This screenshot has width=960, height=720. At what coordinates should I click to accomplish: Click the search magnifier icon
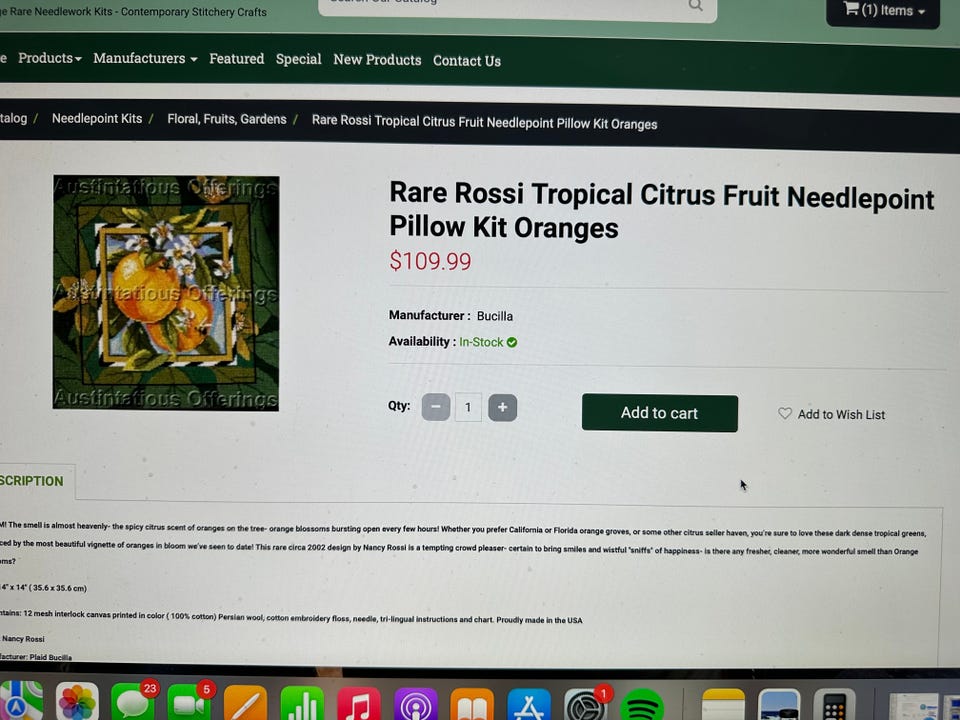click(695, 6)
